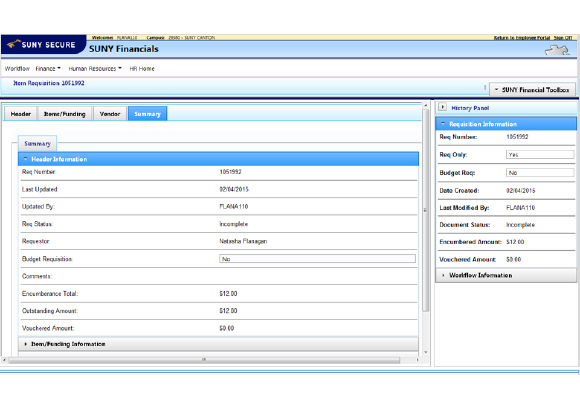
Task: Click Last Modified By FLANA110 value
Action: 520,208
